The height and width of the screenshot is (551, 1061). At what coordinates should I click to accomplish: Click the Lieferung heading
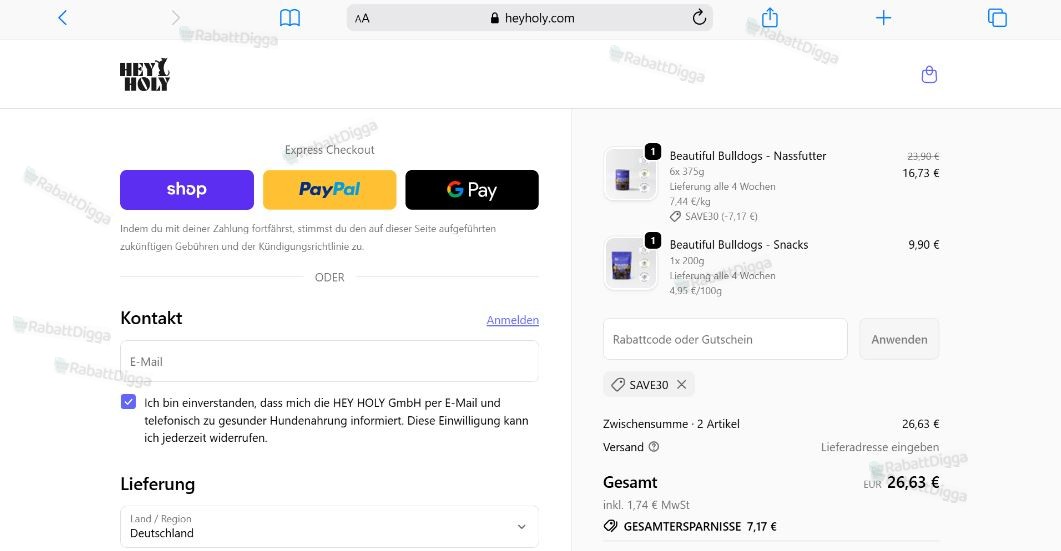click(x=158, y=484)
